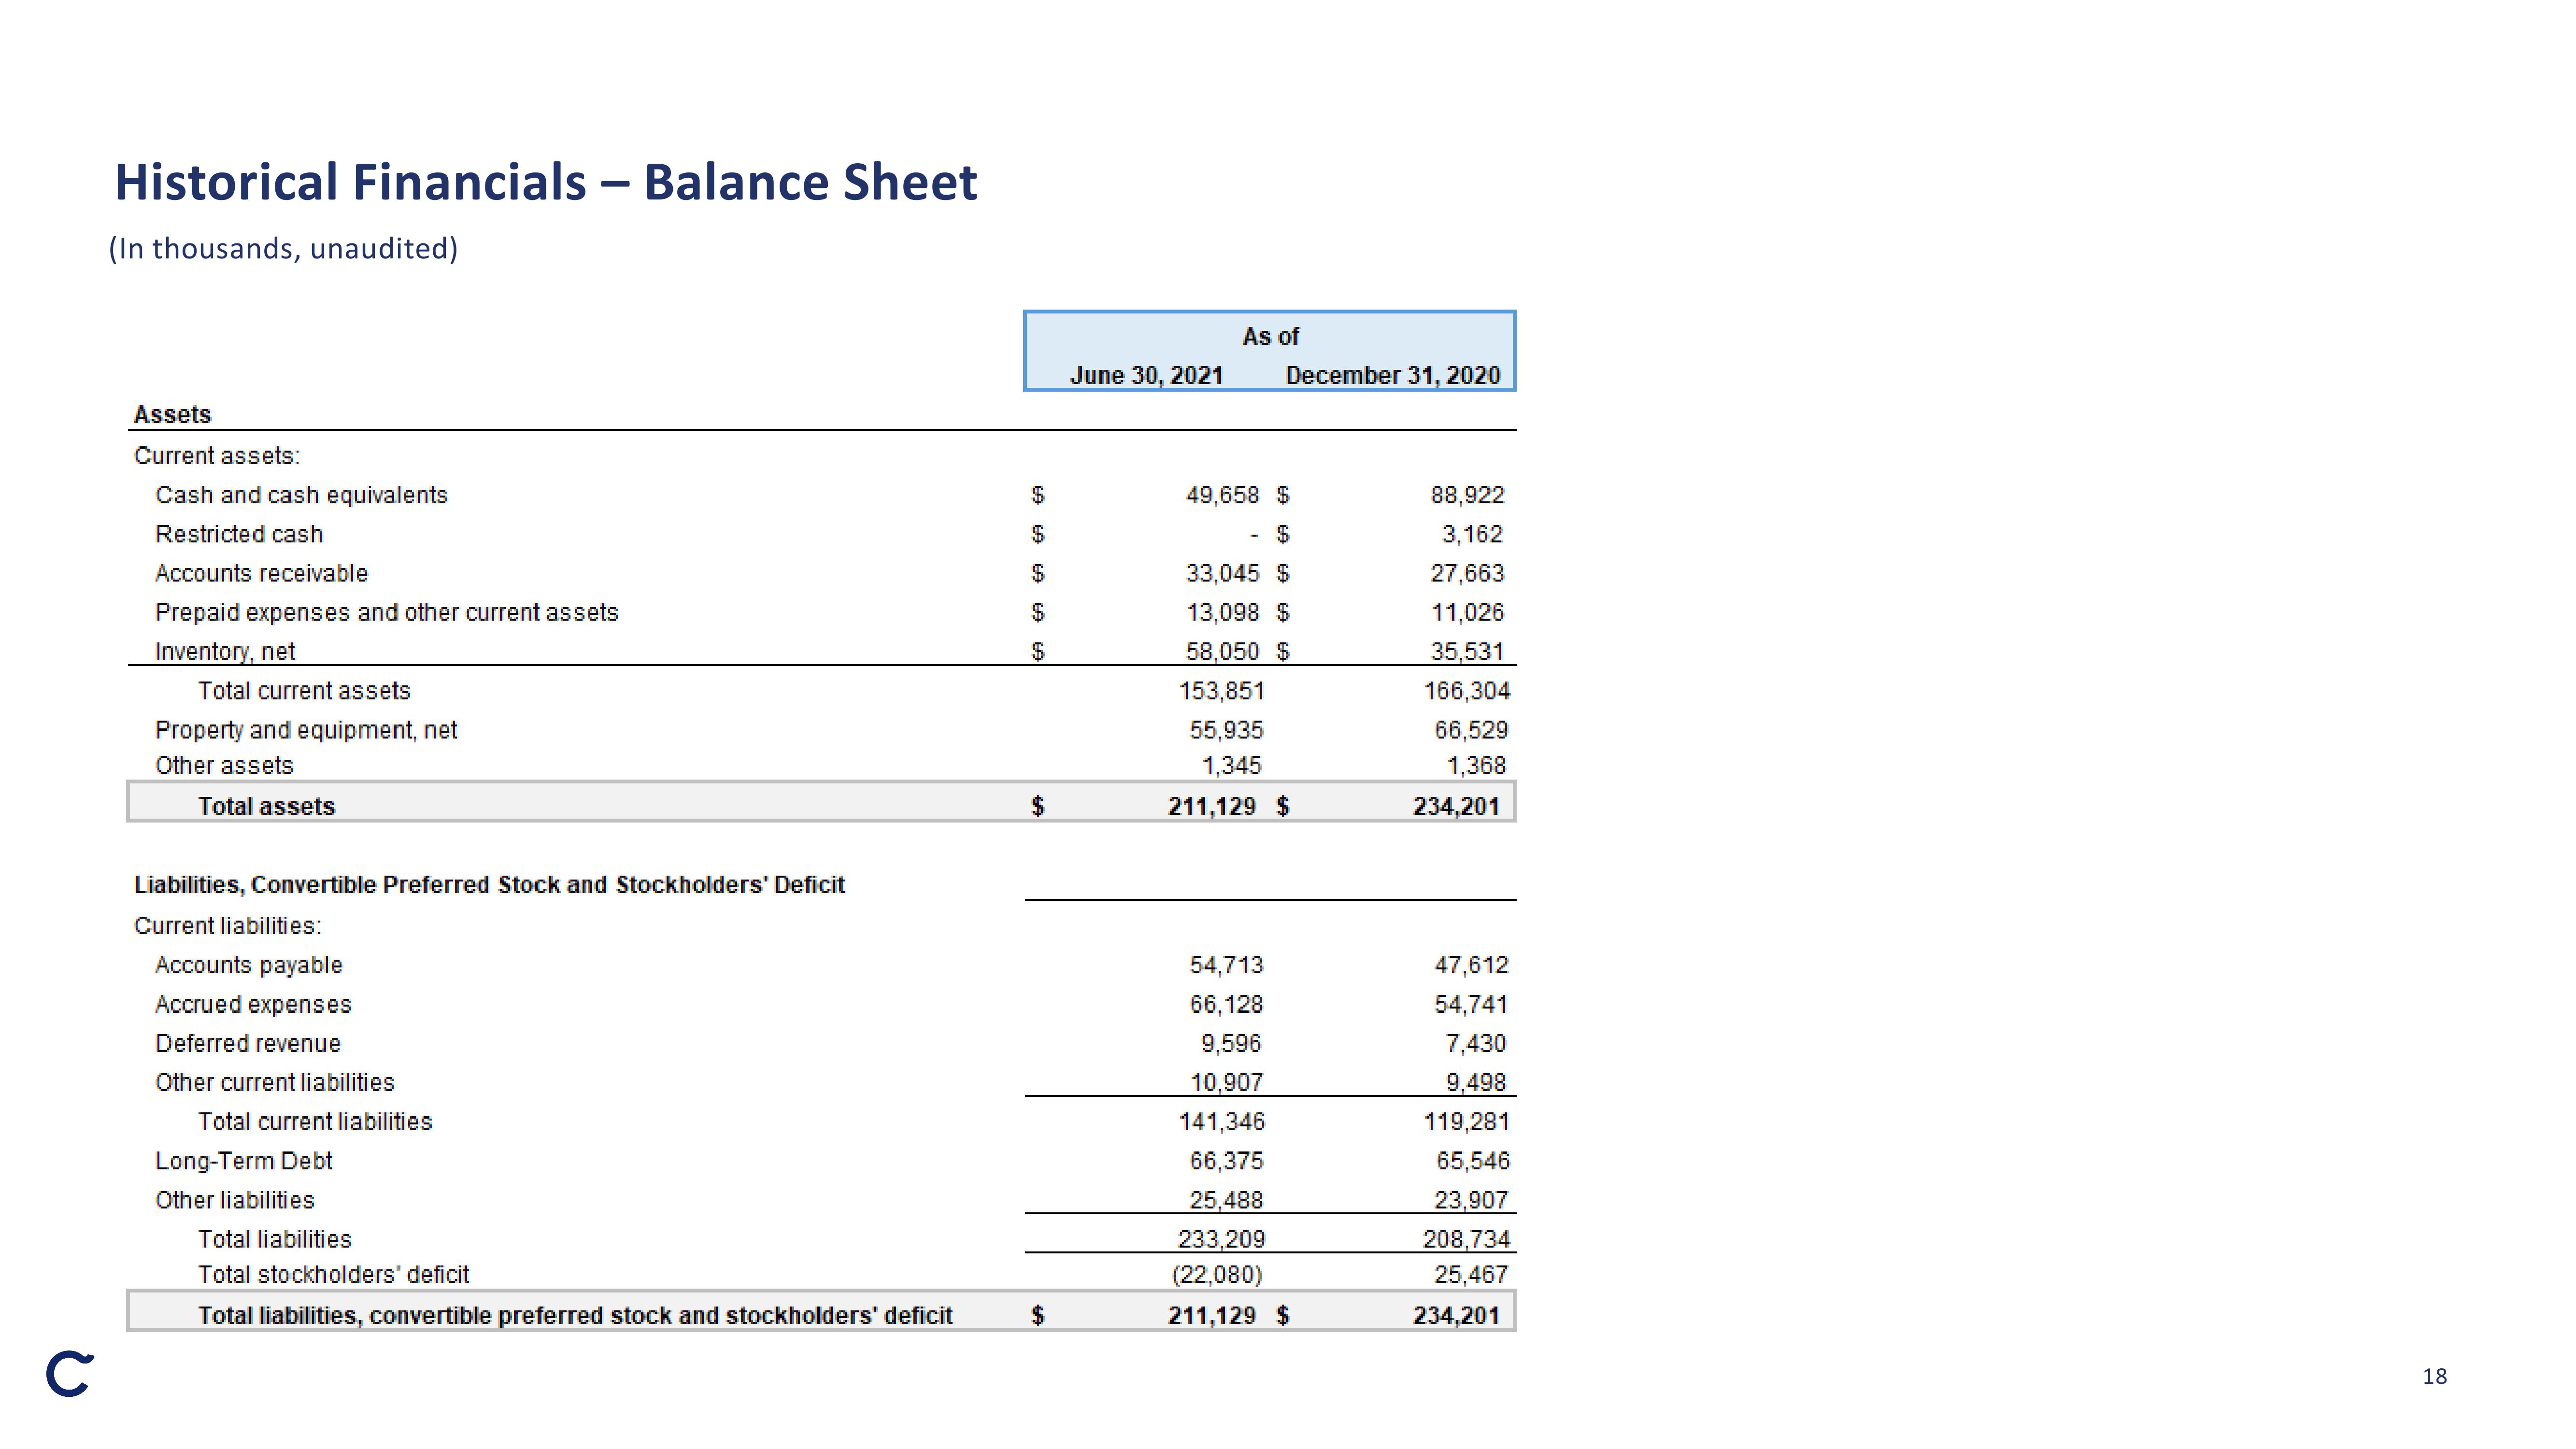Click the 'Long-Term Debt' label

[243, 1161]
